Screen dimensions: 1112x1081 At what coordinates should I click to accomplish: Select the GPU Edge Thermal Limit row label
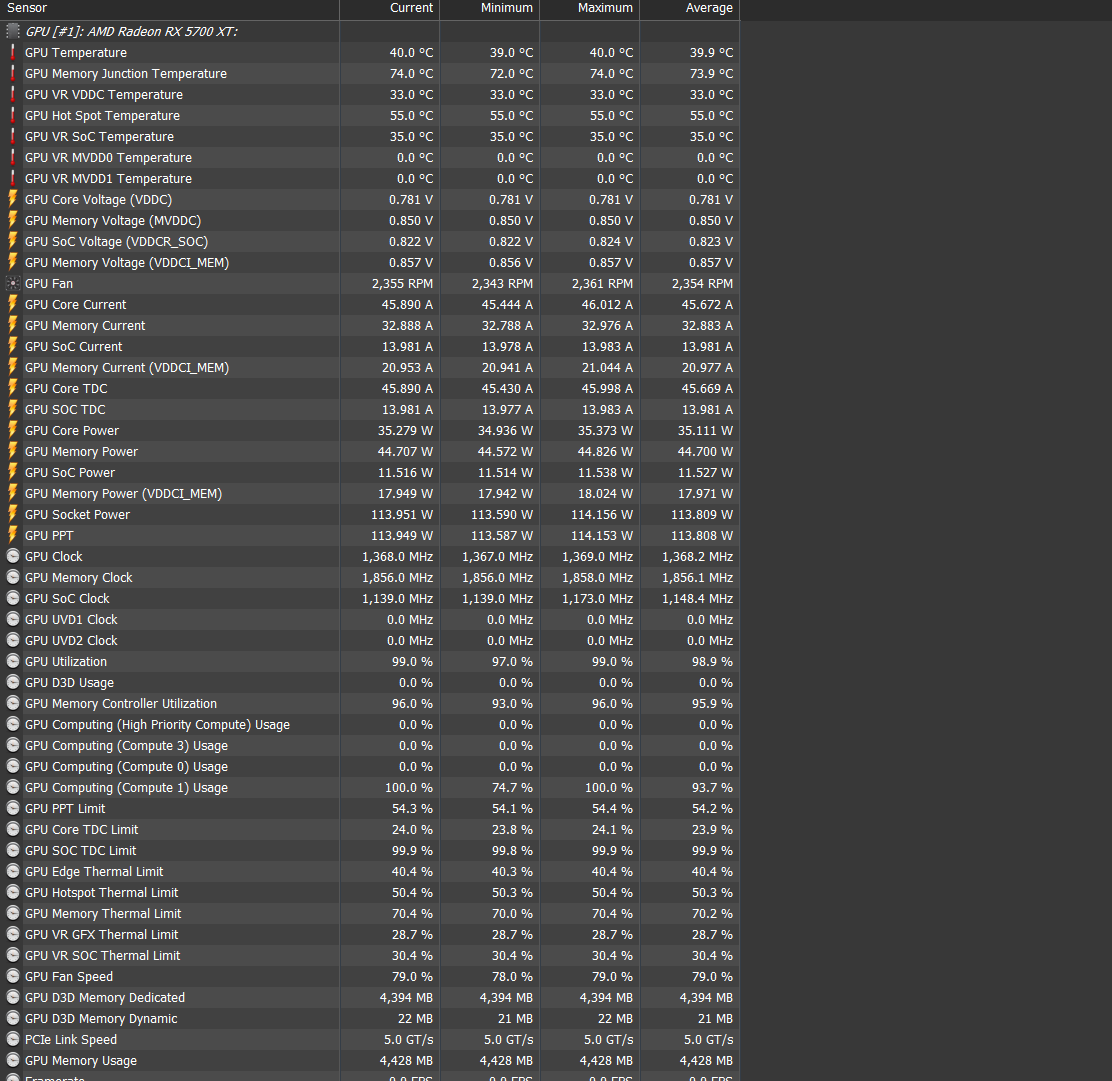[94, 871]
